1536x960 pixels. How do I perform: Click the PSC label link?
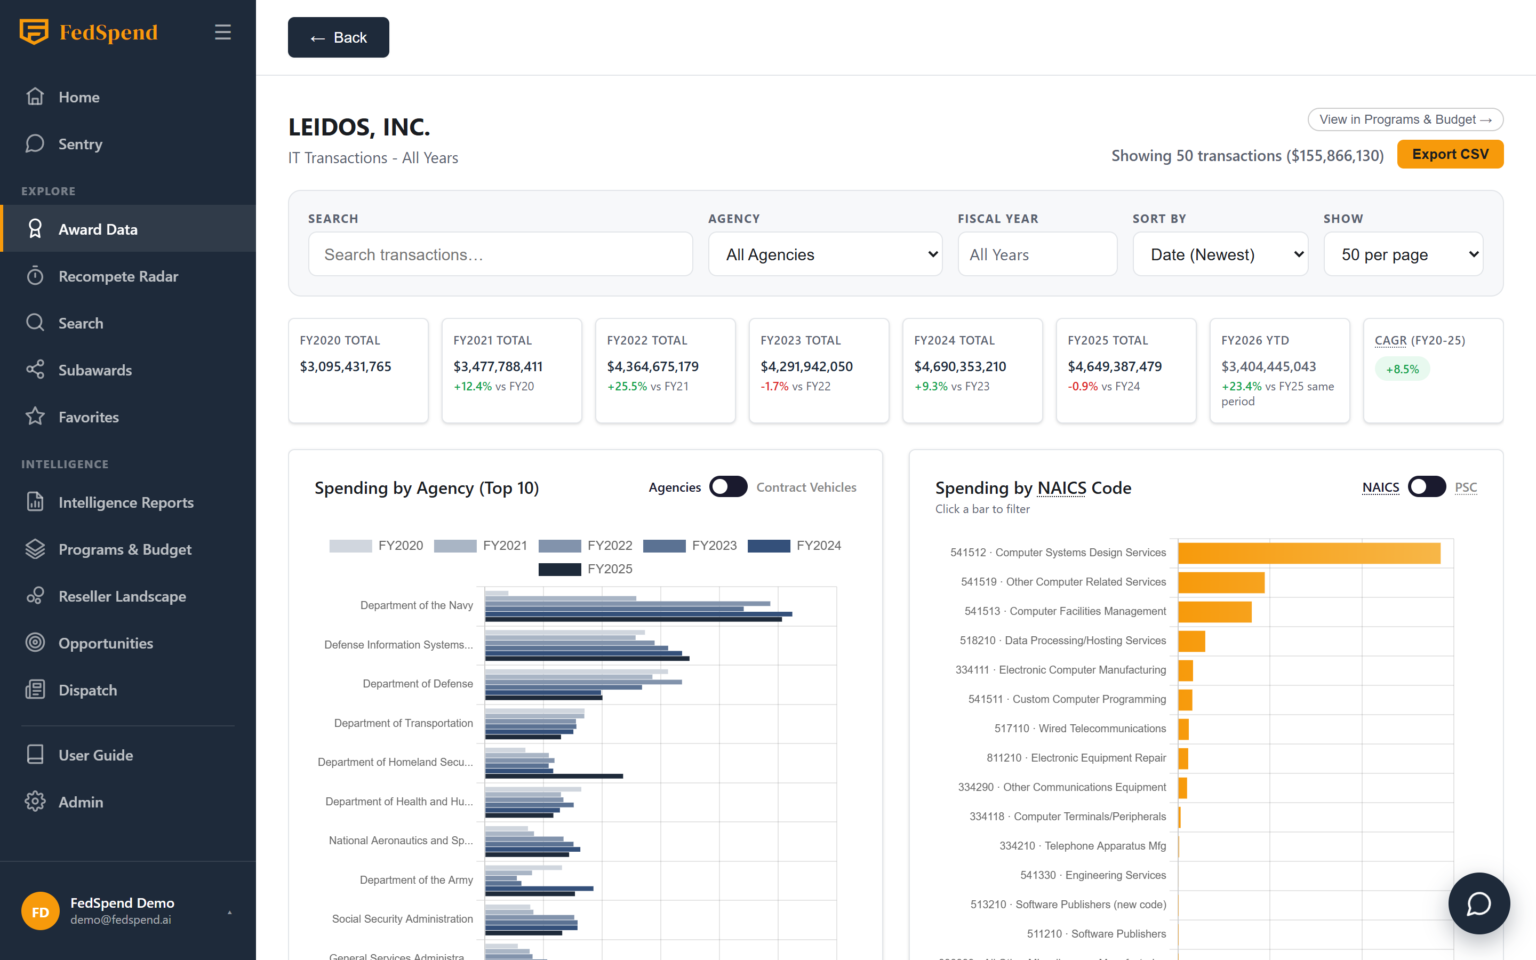[1466, 487]
